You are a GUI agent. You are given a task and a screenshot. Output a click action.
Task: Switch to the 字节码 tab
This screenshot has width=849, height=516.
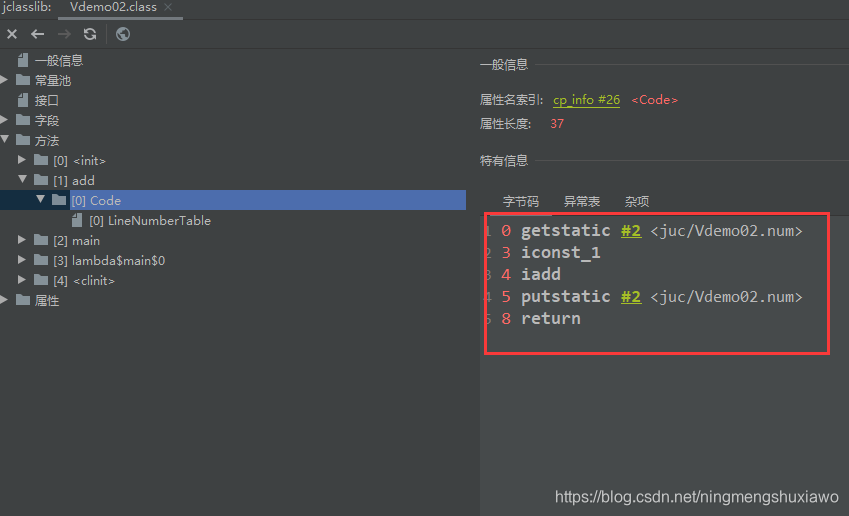tap(521, 202)
